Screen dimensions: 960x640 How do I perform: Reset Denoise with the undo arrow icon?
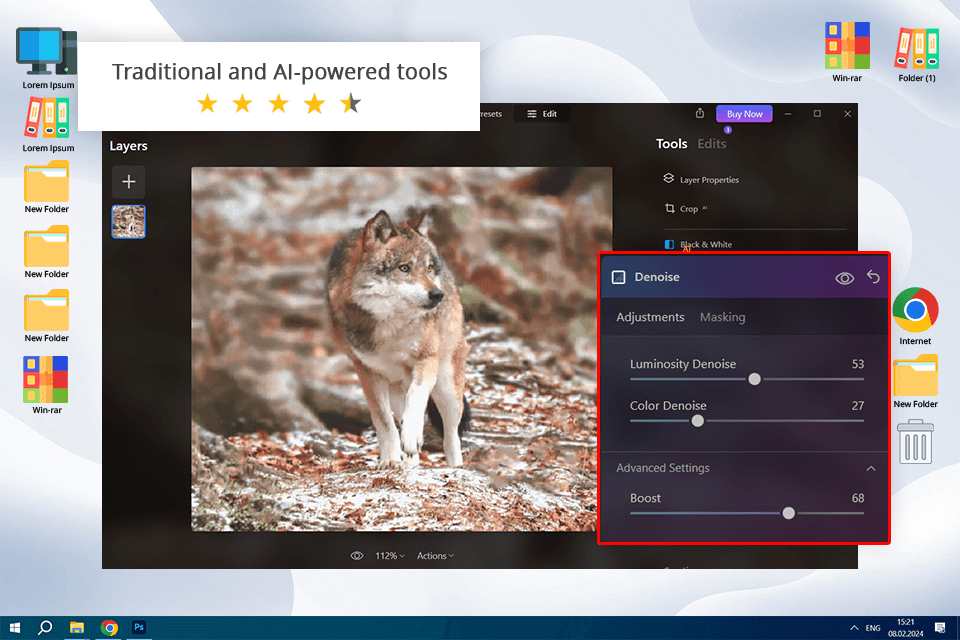[873, 277]
